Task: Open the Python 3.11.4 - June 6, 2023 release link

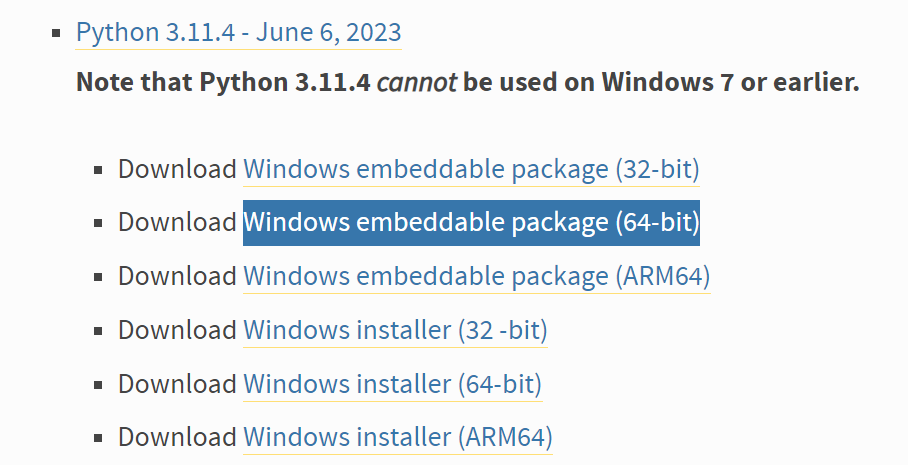Action: coord(239,32)
